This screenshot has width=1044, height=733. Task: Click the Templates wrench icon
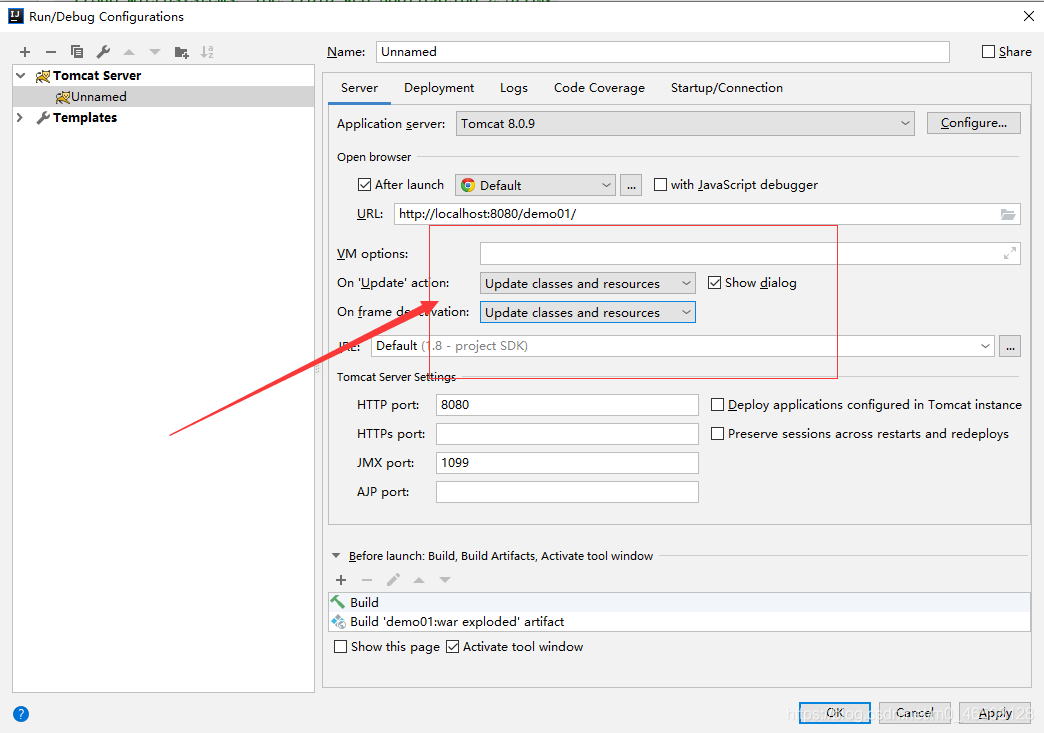click(x=43, y=118)
